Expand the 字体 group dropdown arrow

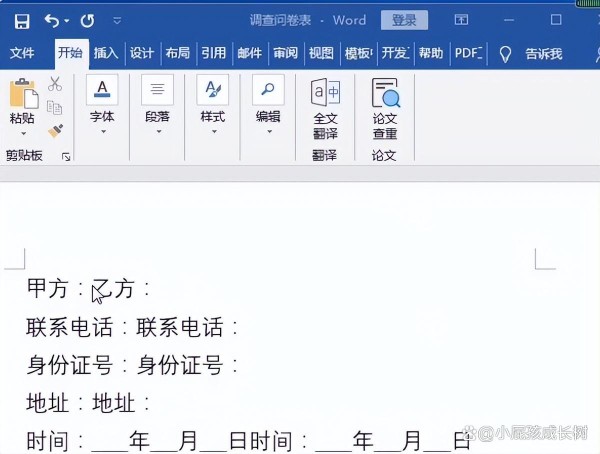coord(103,132)
